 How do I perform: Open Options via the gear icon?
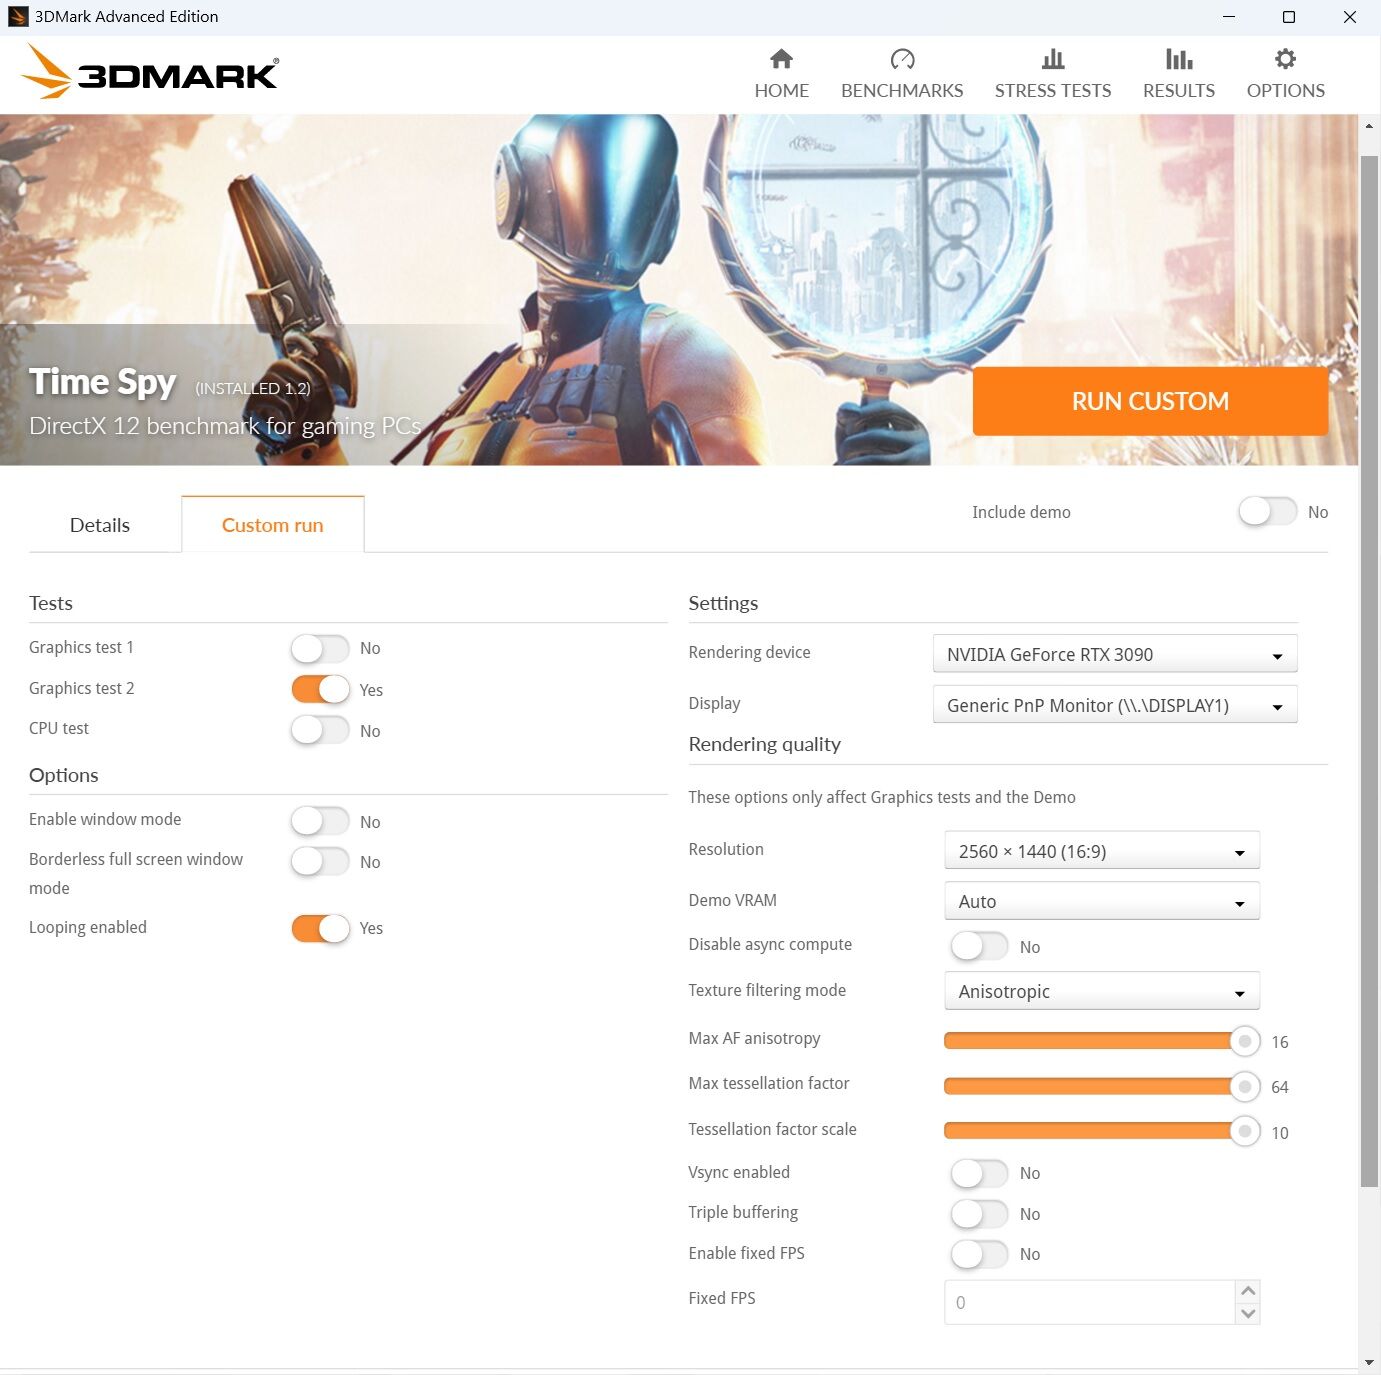pyautogui.click(x=1286, y=59)
